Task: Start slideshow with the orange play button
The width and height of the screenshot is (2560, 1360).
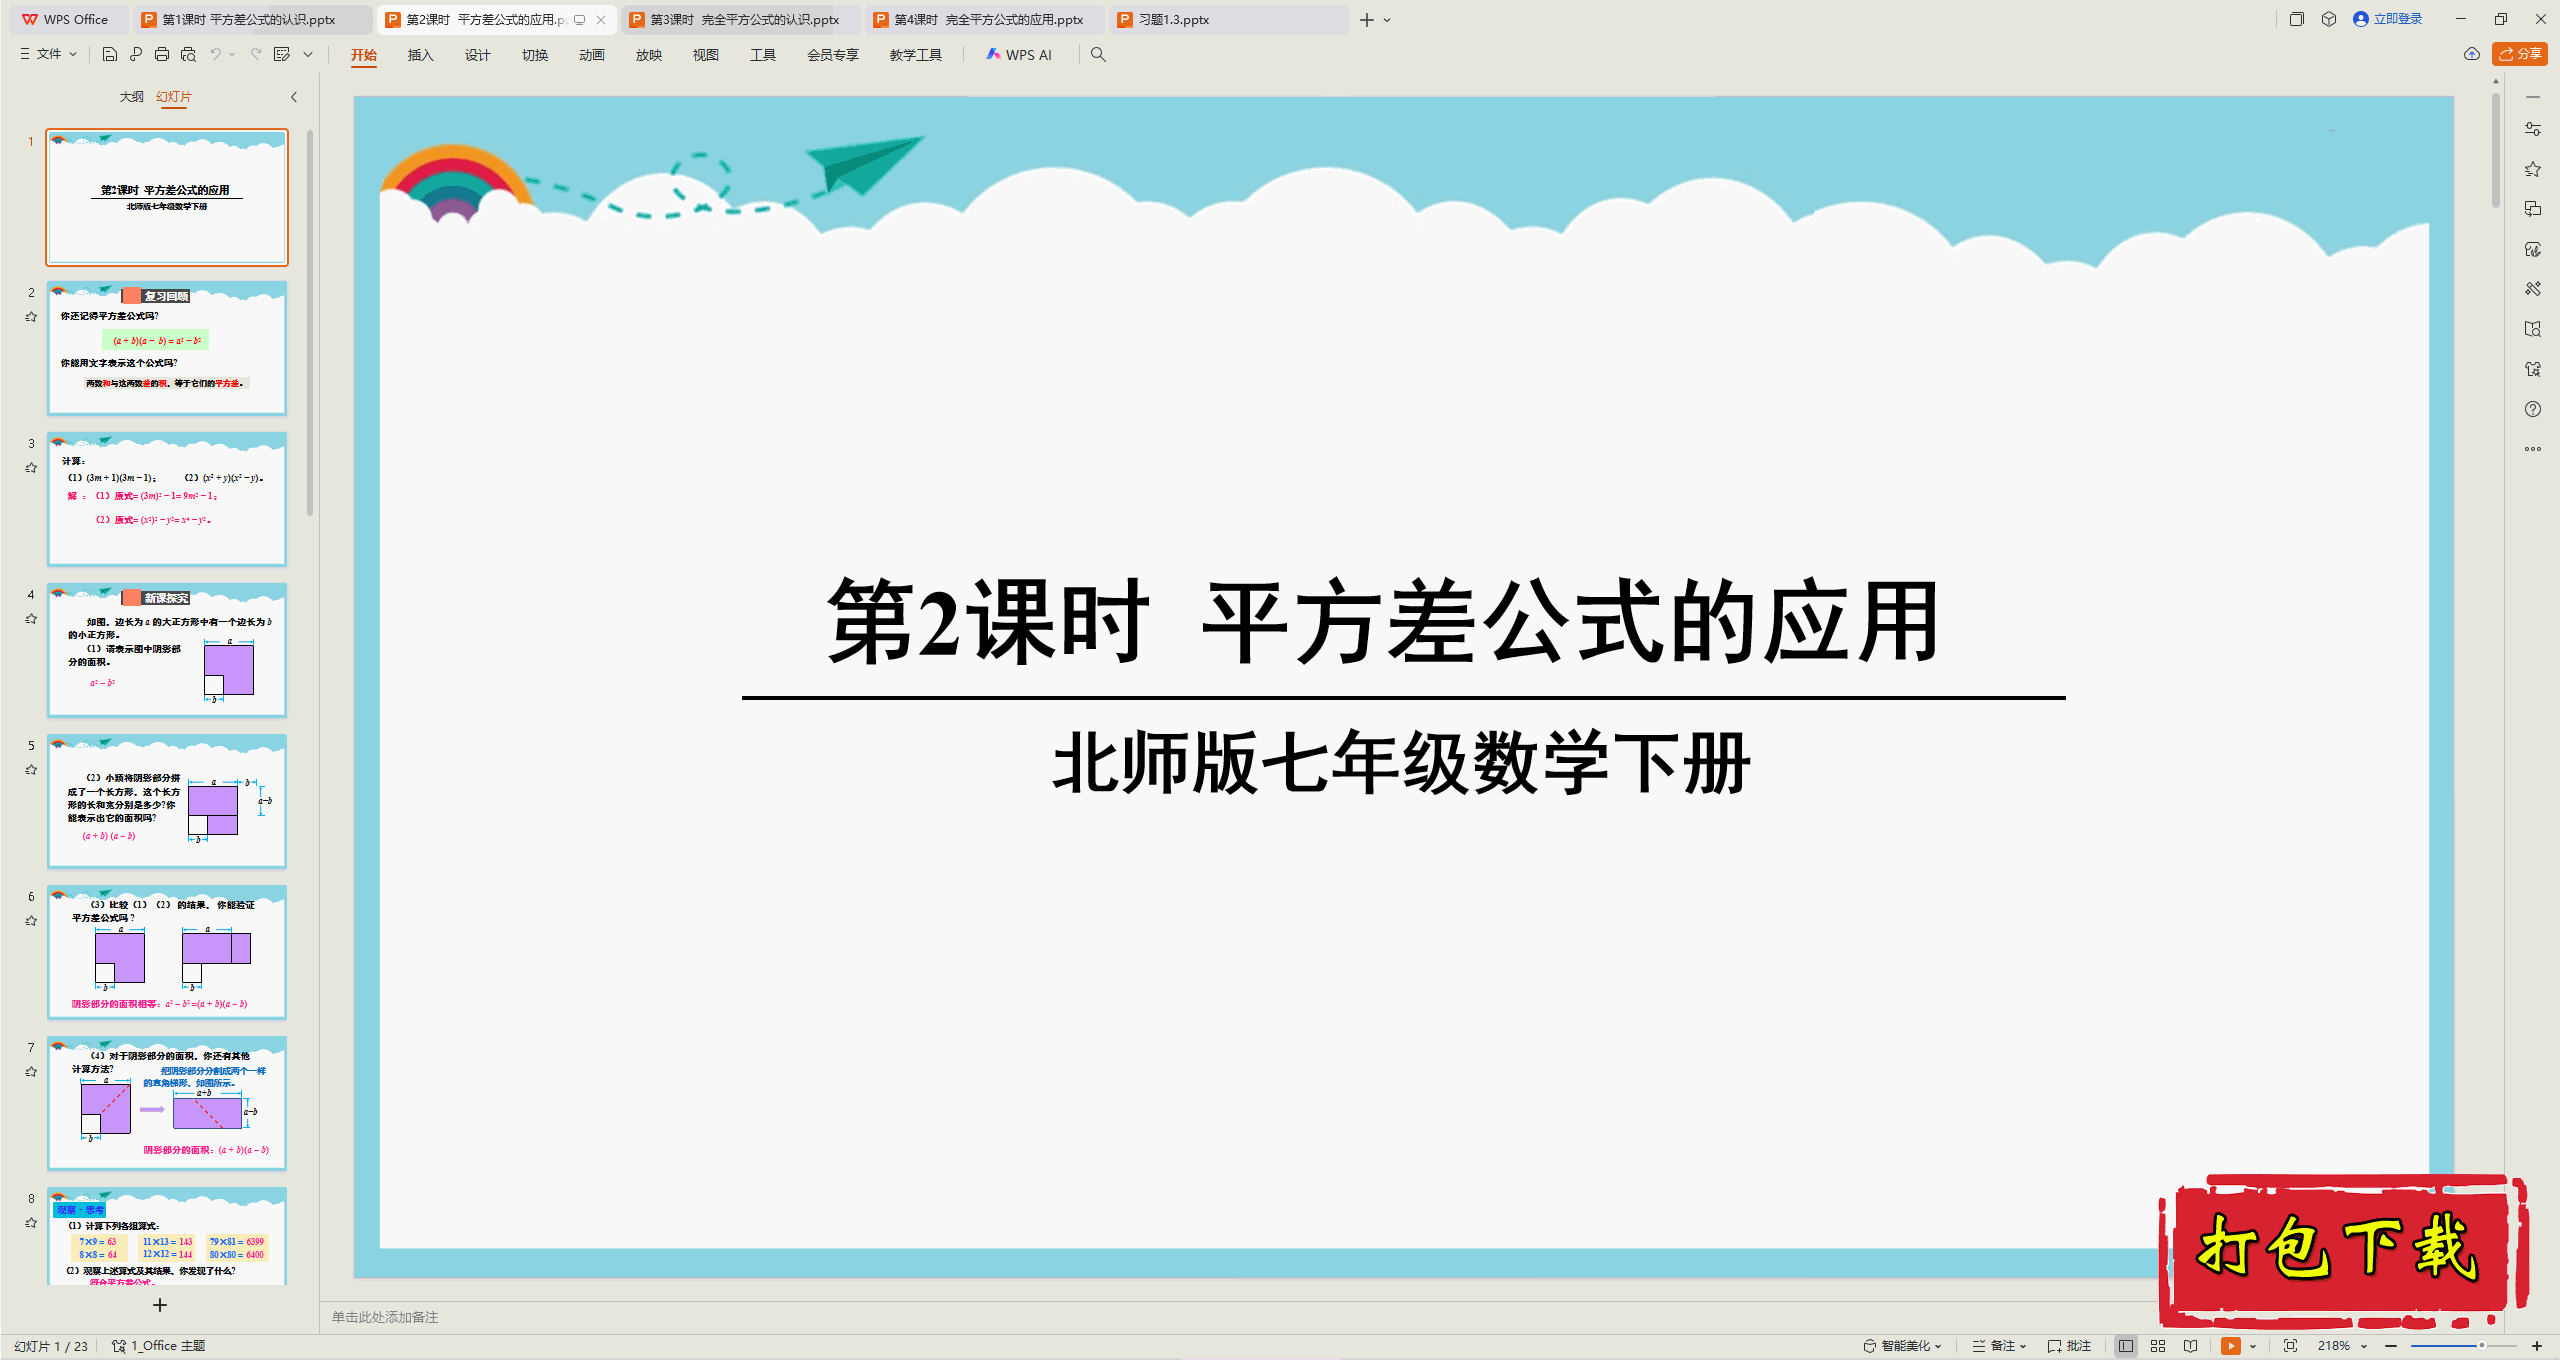Action: (2230, 1346)
